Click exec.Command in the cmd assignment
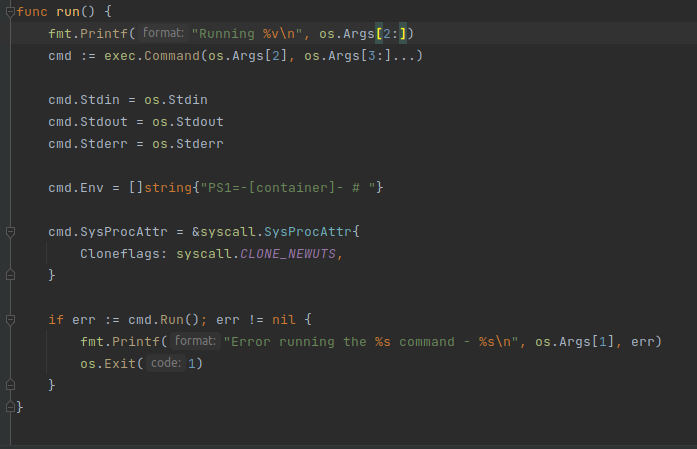This screenshot has width=697, height=449. click(152, 56)
